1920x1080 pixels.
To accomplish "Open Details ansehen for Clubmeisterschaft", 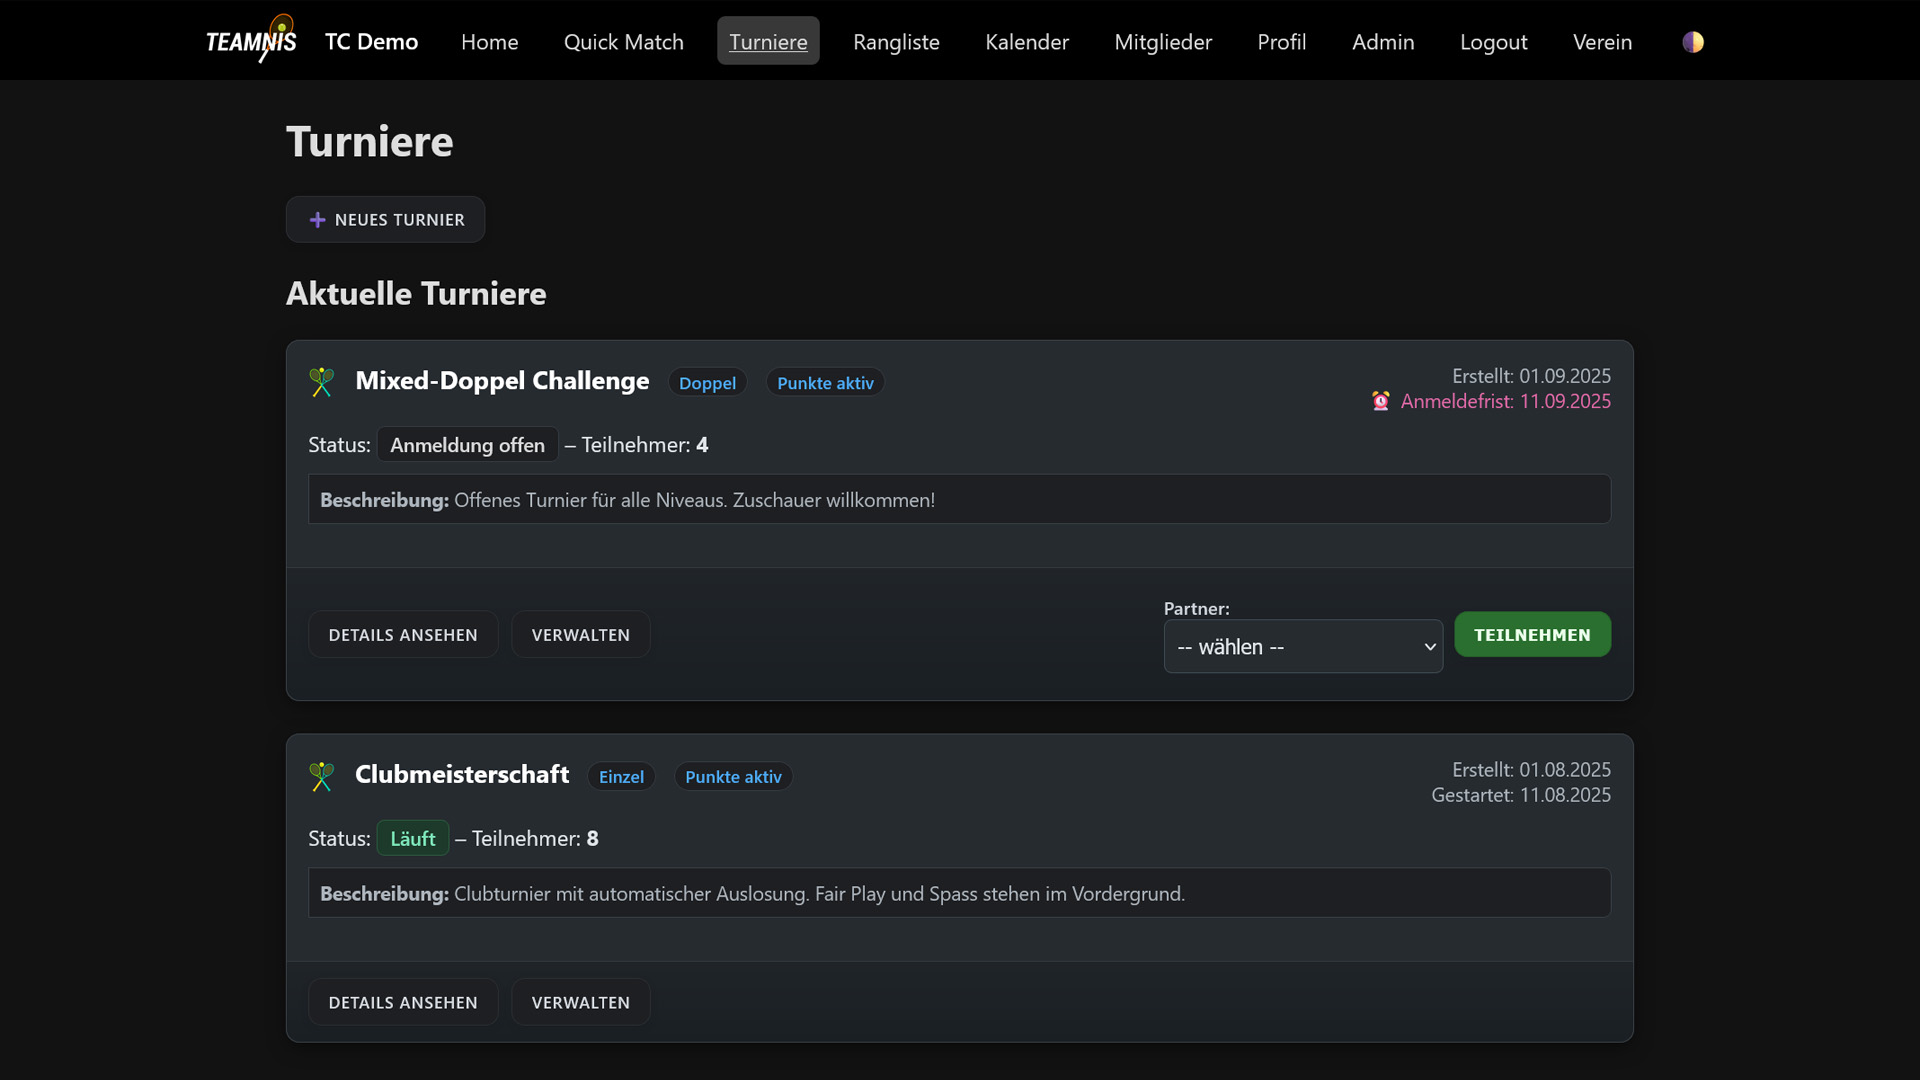I will tap(403, 1002).
